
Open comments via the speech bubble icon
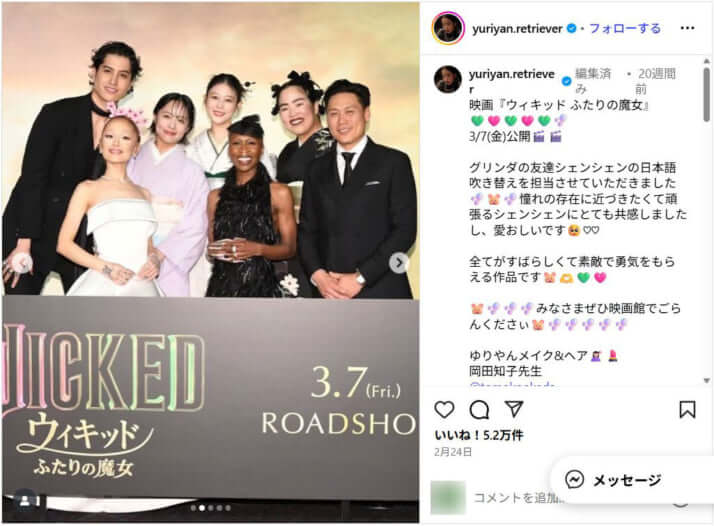[x=479, y=410]
